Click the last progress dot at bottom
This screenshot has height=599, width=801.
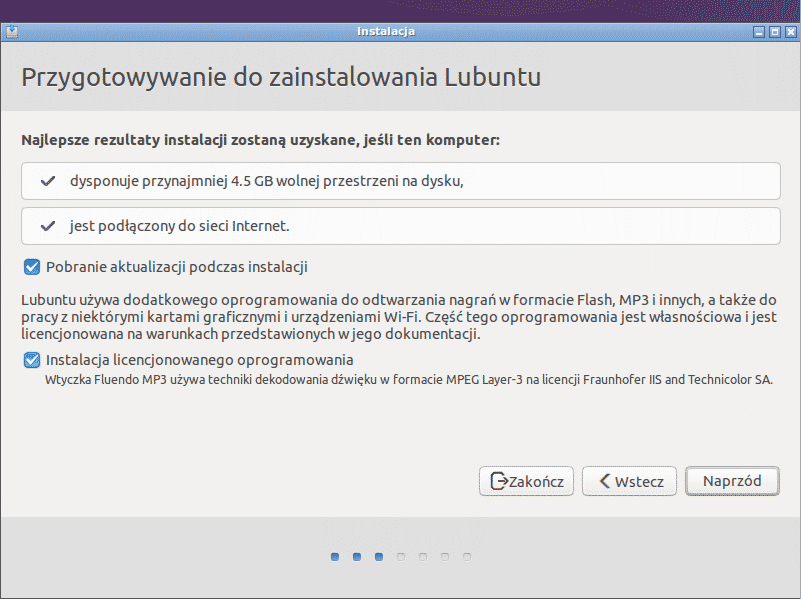click(467, 557)
